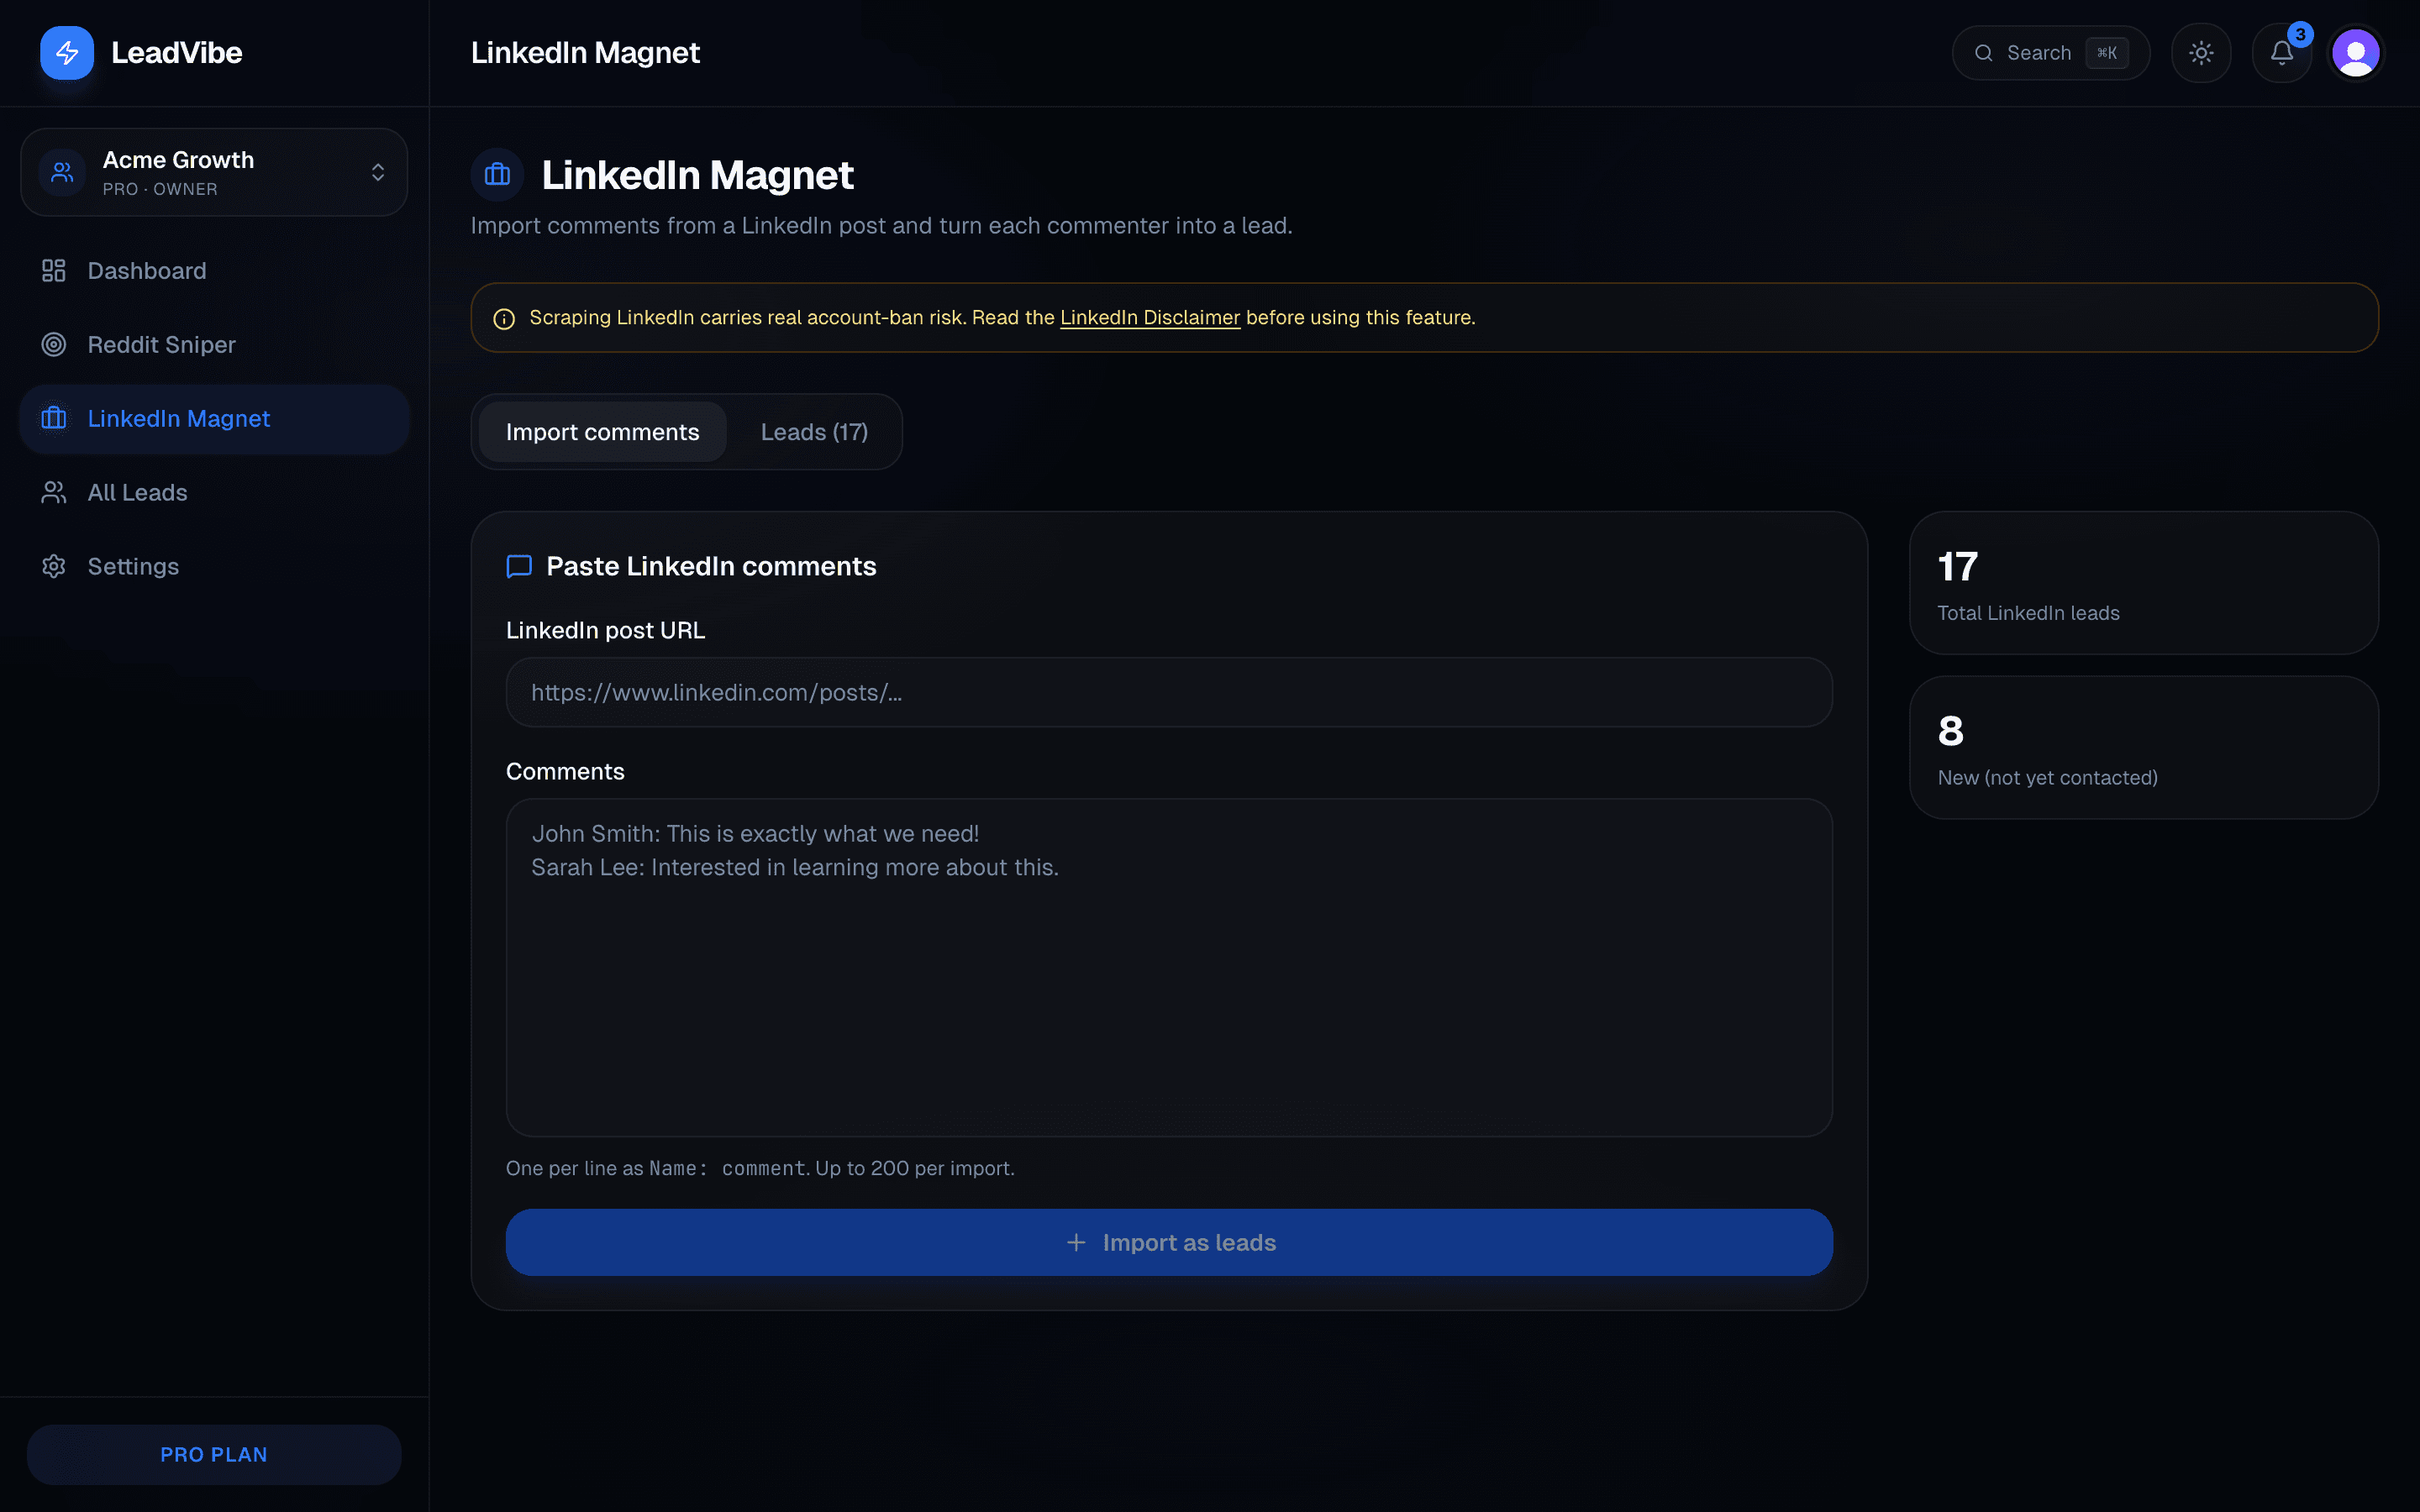Click the Reddit Sniper target icon
Viewport: 2420px width, 1512px height.
tap(54, 345)
